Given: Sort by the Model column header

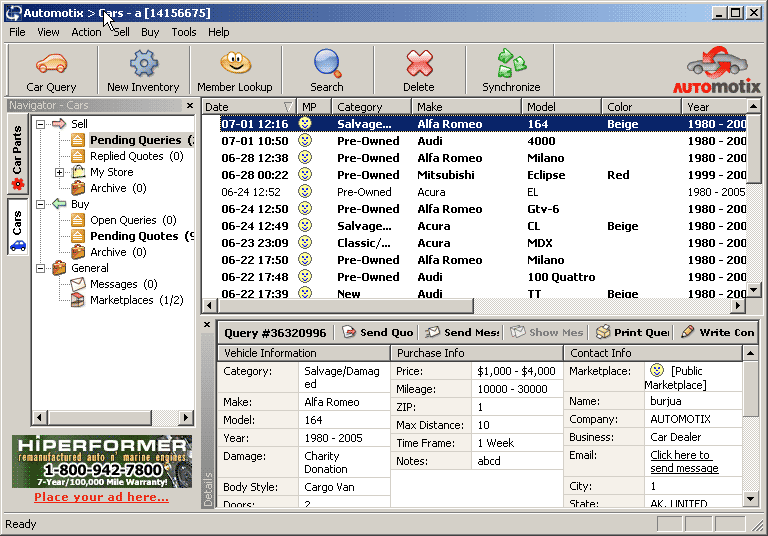Looking at the screenshot, I should click(561, 107).
